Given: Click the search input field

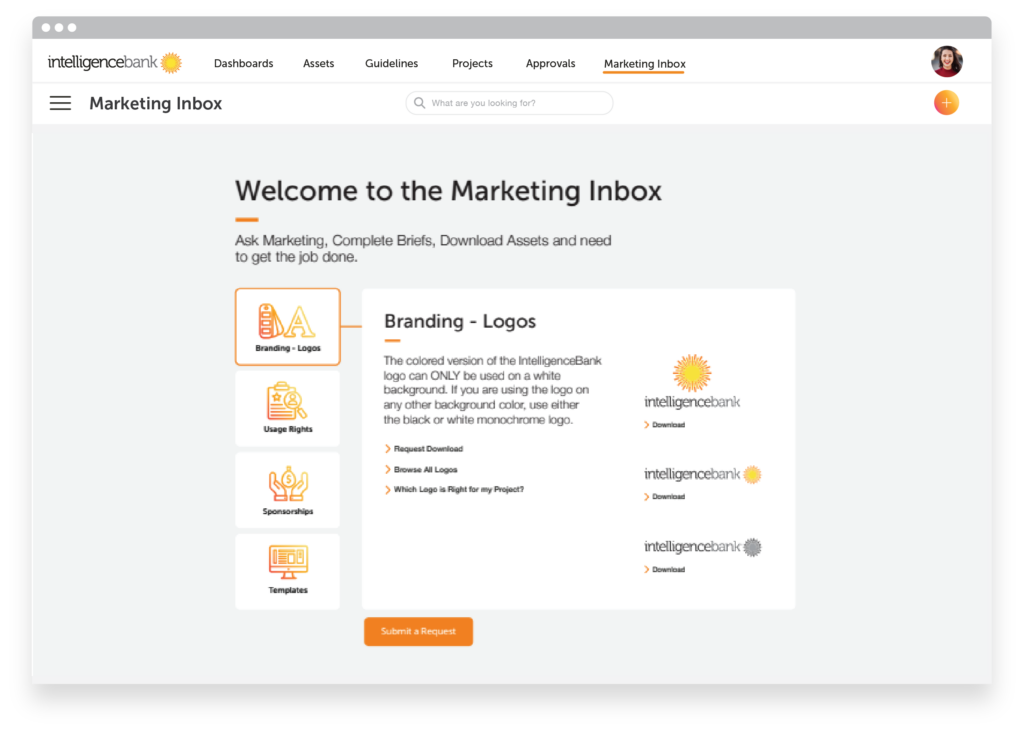Looking at the screenshot, I should pos(510,102).
